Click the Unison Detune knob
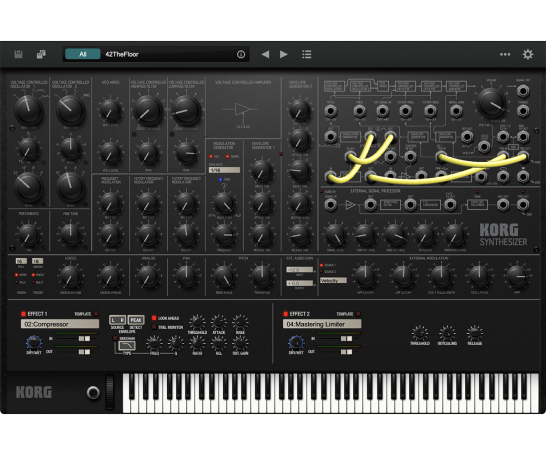 pyautogui.click(x=70, y=277)
